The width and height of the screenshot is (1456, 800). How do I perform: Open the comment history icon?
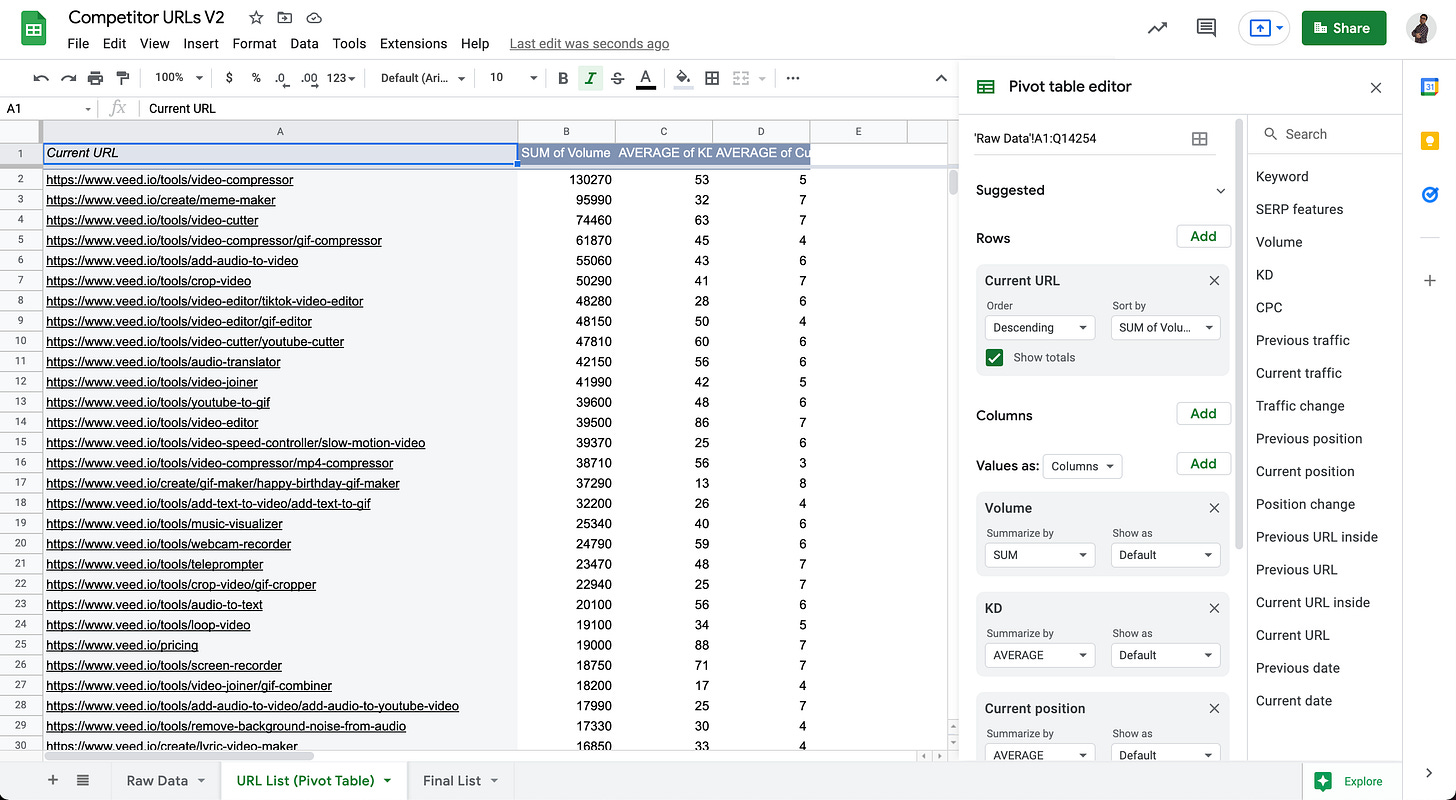coord(1207,28)
